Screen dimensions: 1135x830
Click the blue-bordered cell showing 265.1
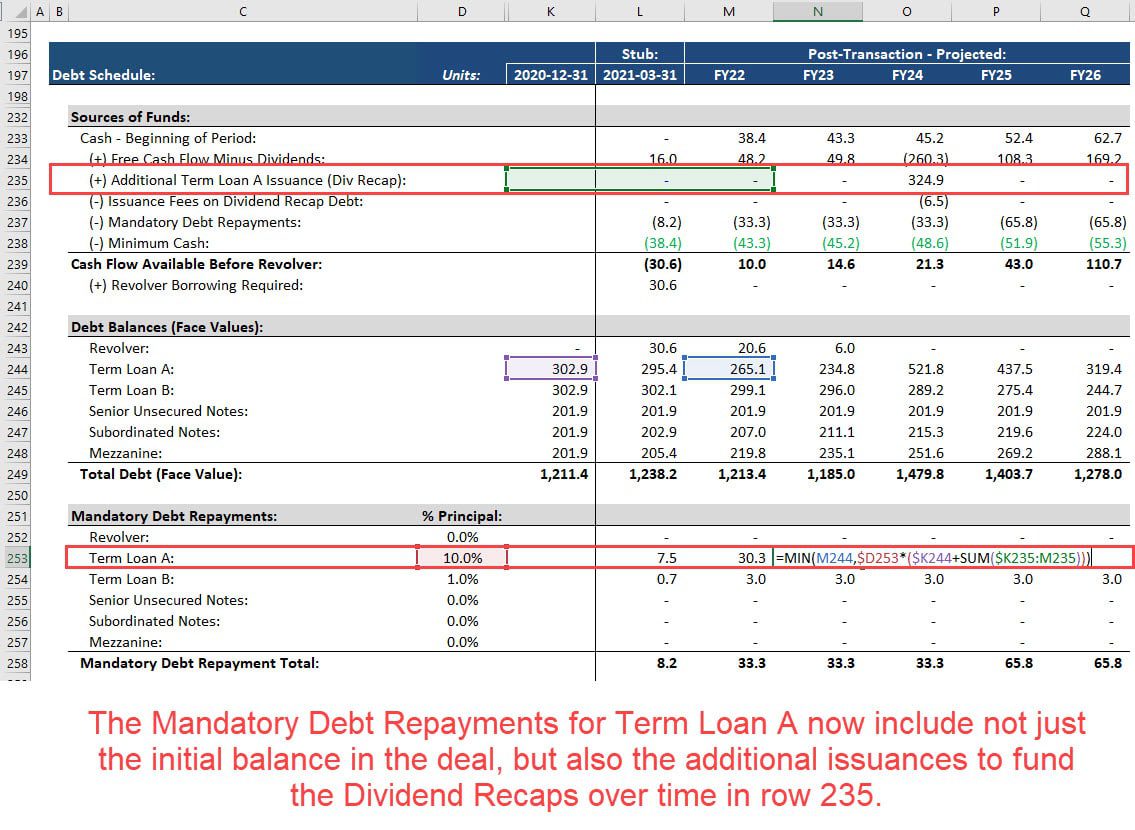(x=729, y=368)
